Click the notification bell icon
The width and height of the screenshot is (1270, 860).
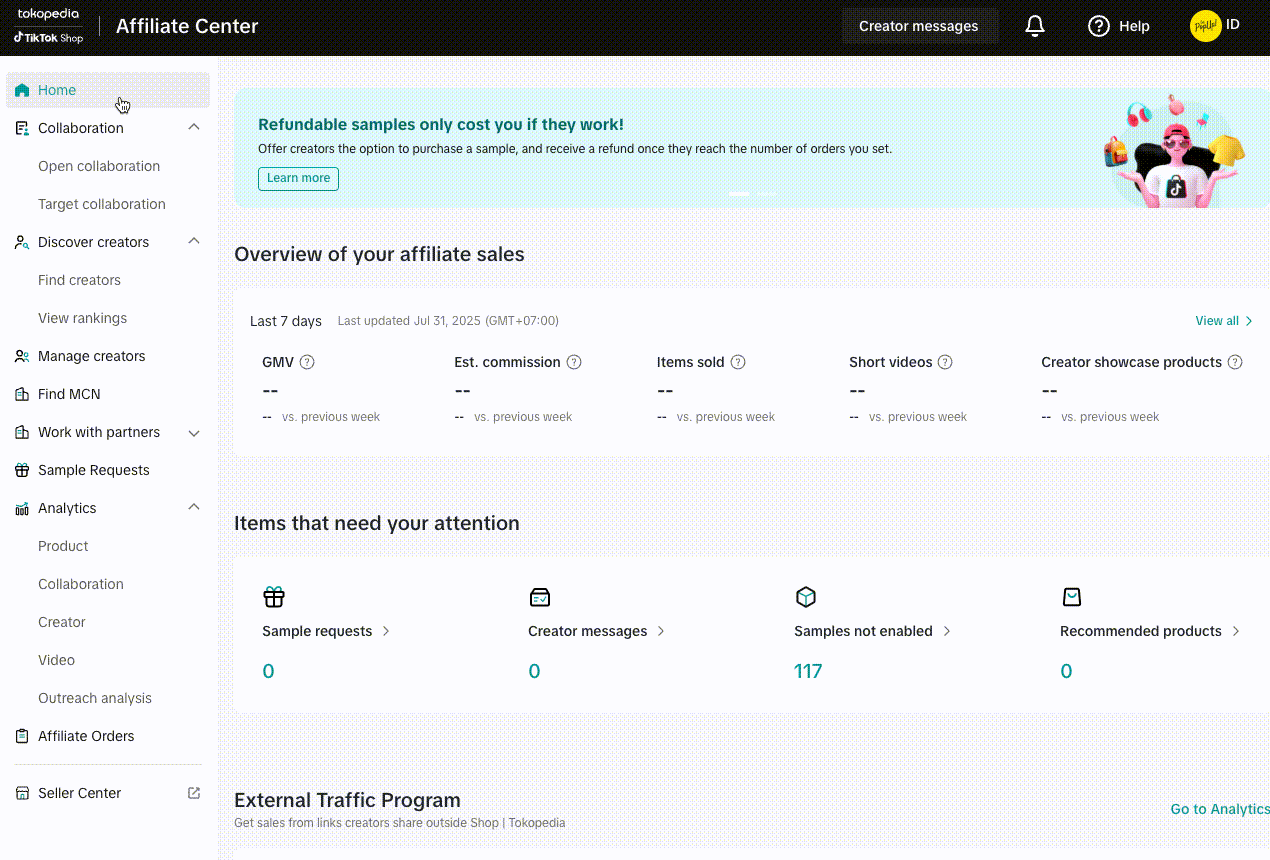point(1035,26)
